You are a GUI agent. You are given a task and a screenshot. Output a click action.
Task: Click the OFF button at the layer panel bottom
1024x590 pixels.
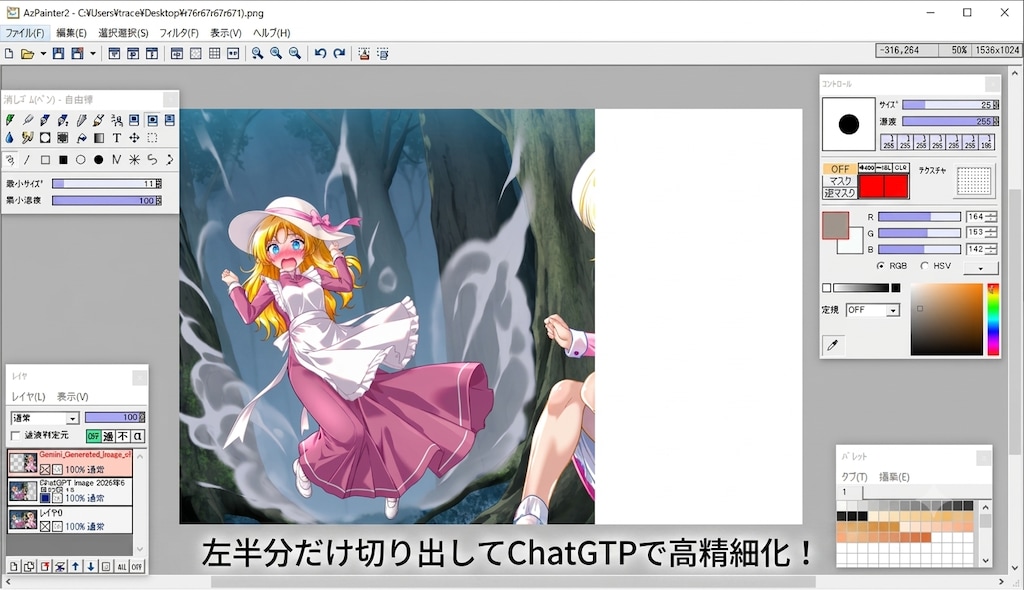(x=136, y=566)
